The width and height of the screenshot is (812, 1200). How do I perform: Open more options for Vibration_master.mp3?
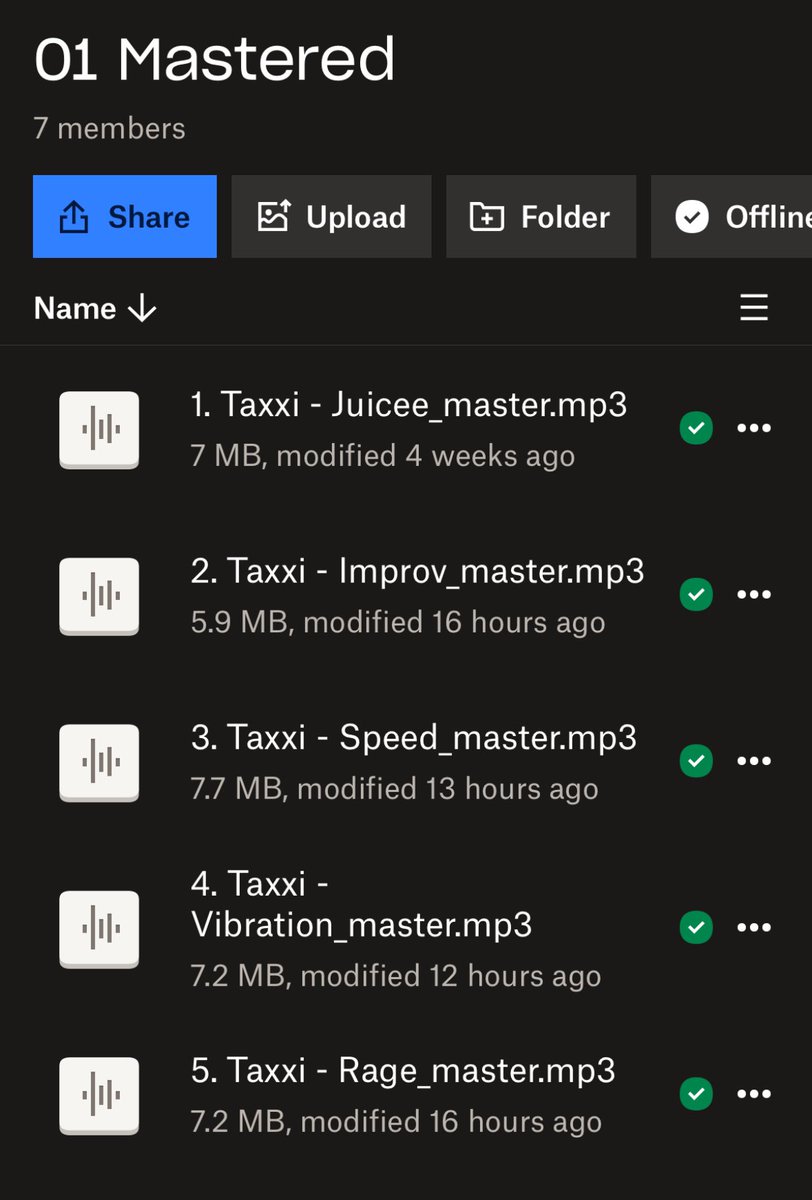tap(754, 928)
